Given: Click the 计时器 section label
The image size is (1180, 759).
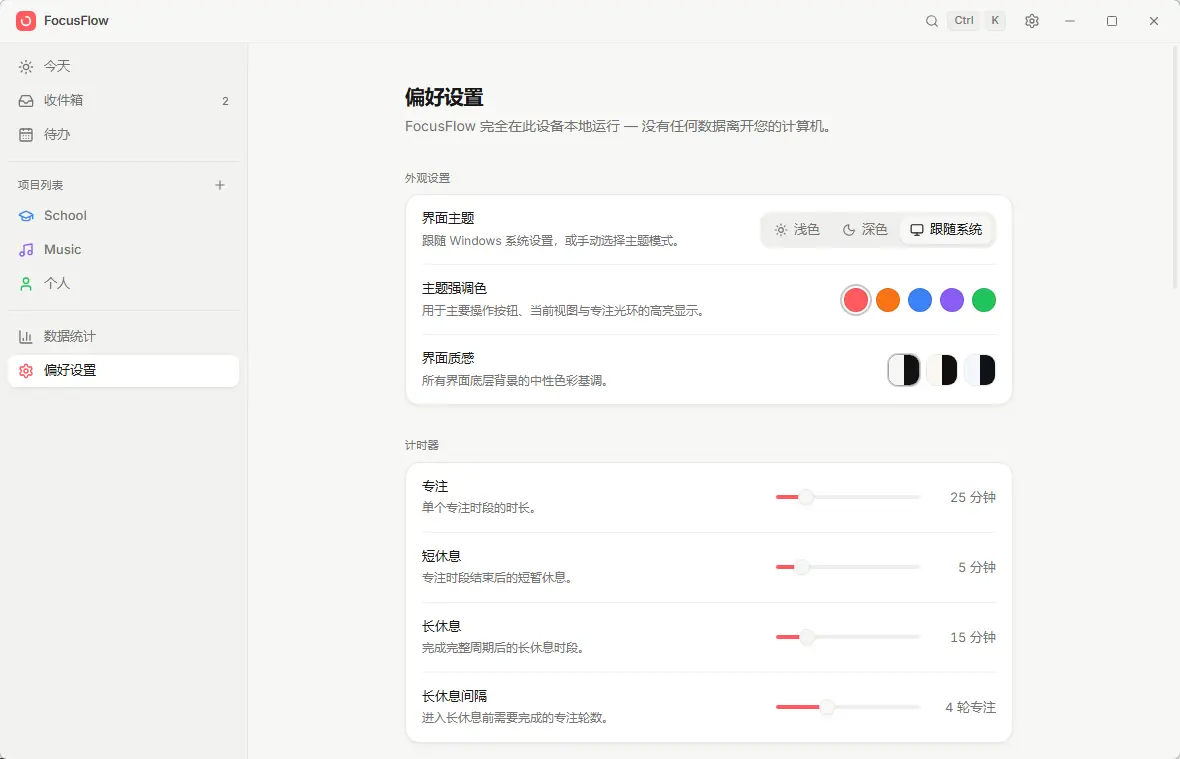Looking at the screenshot, I should coord(421,445).
